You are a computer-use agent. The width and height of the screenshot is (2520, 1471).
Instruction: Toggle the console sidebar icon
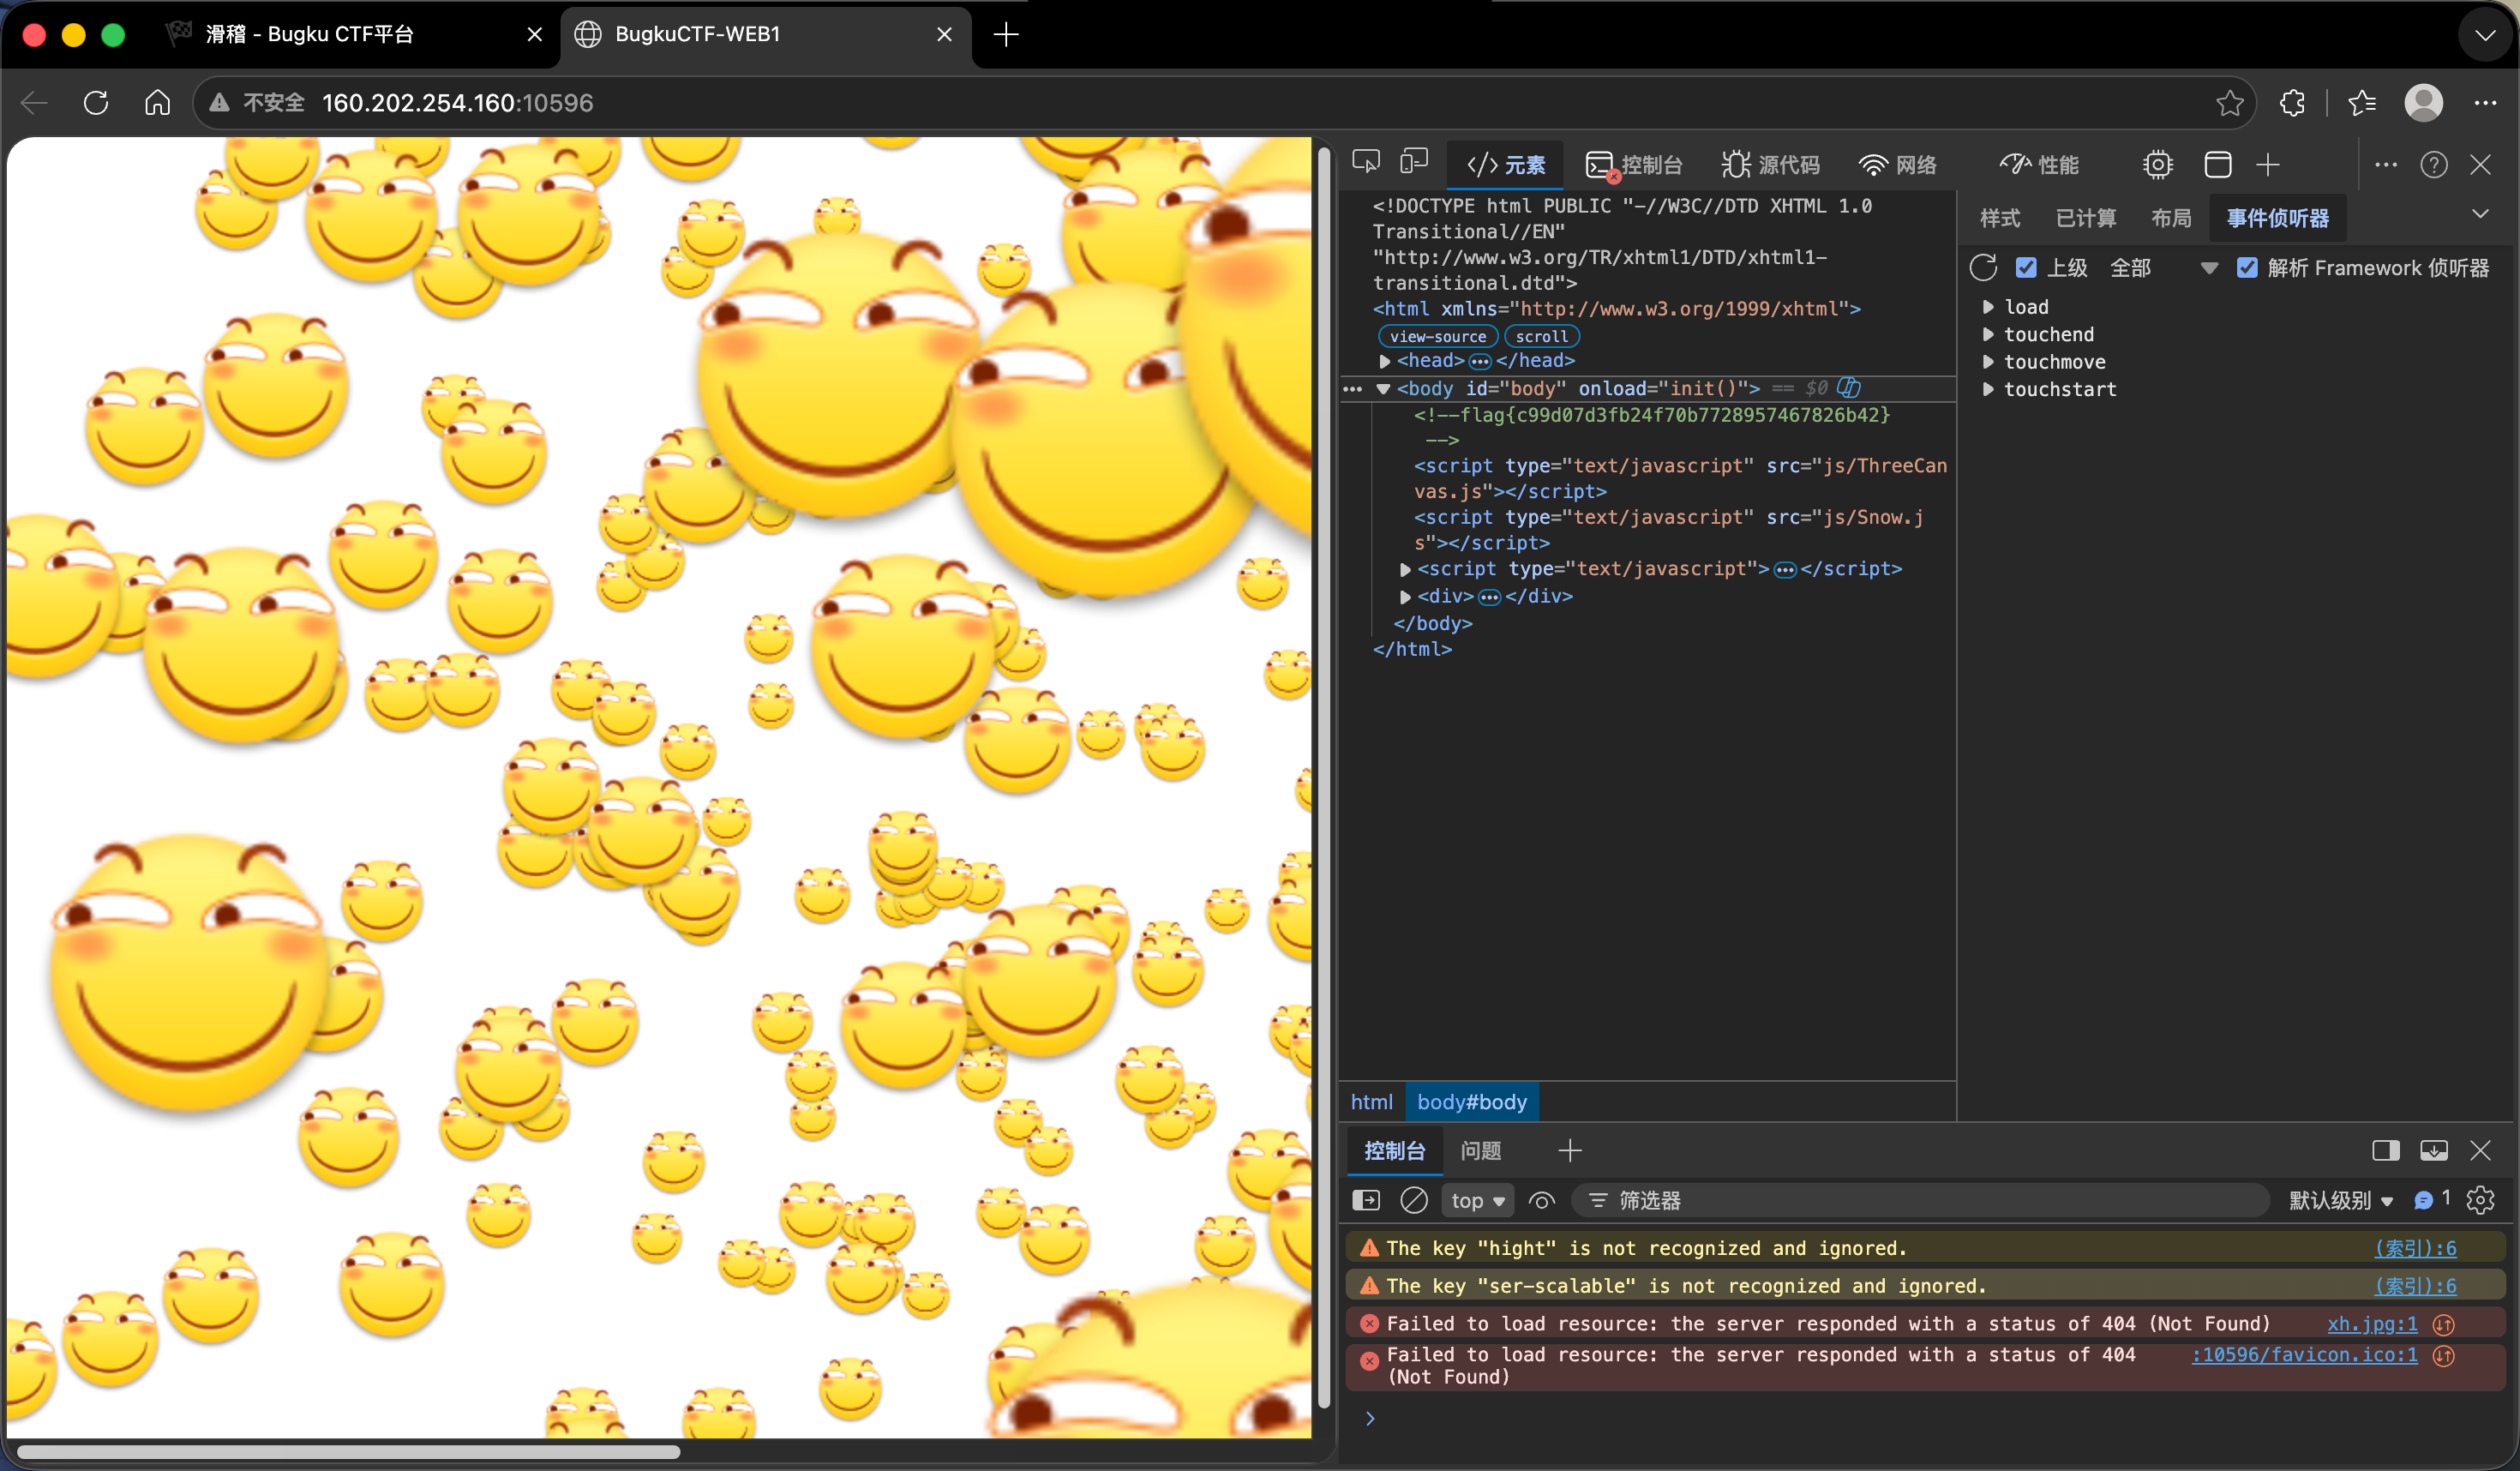[x=1366, y=1200]
